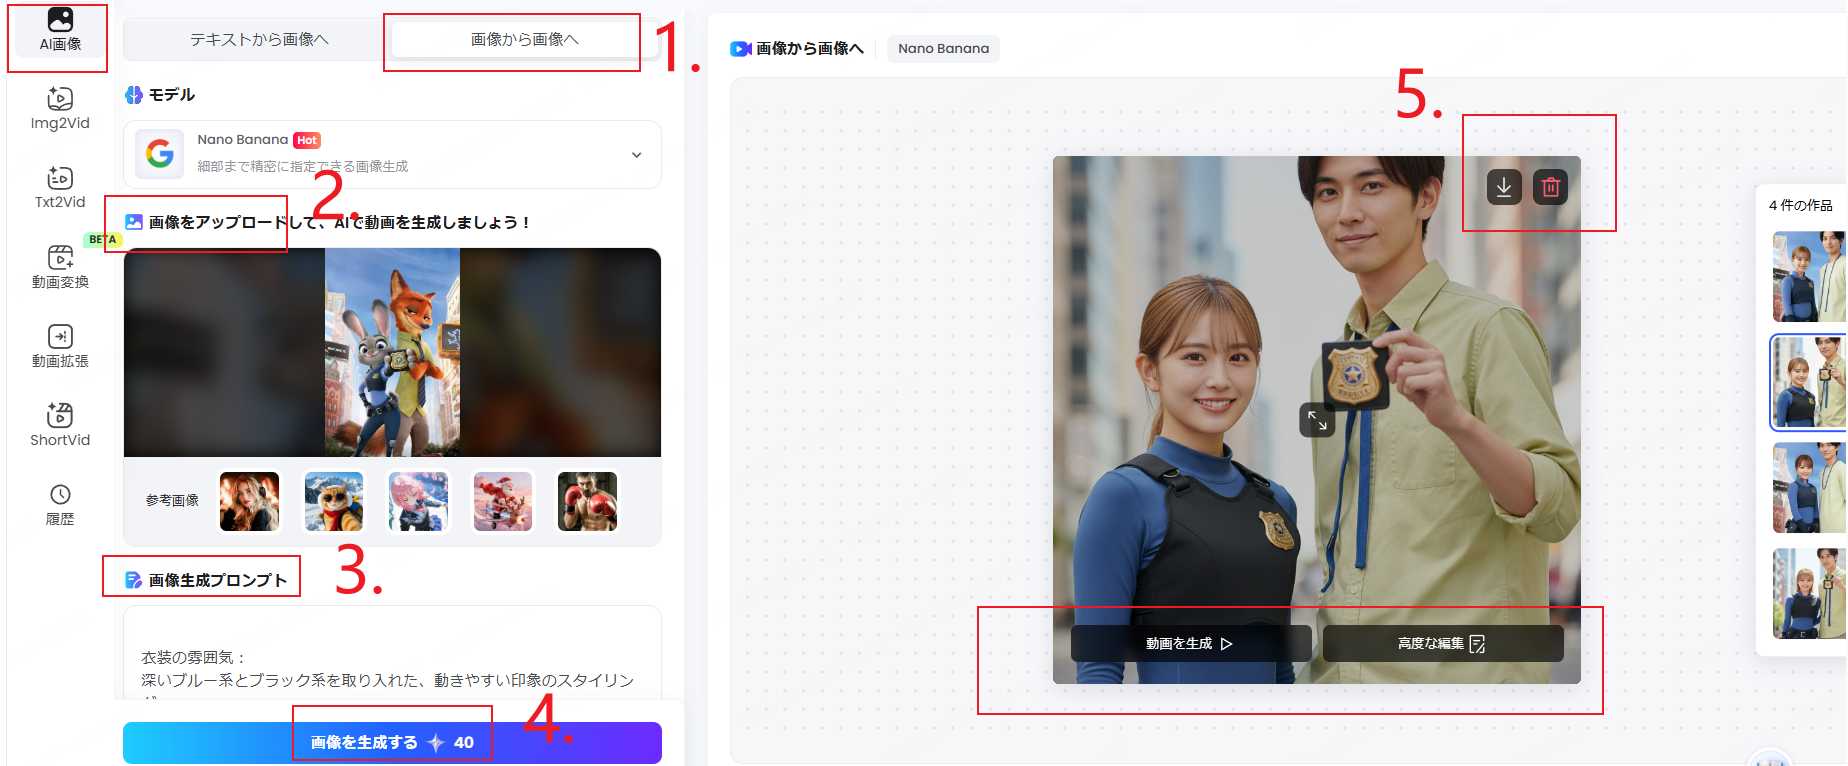Image resolution: width=1848 pixels, height=766 pixels.
Task: Select the boxer reference image thumbnail
Action: (587, 501)
